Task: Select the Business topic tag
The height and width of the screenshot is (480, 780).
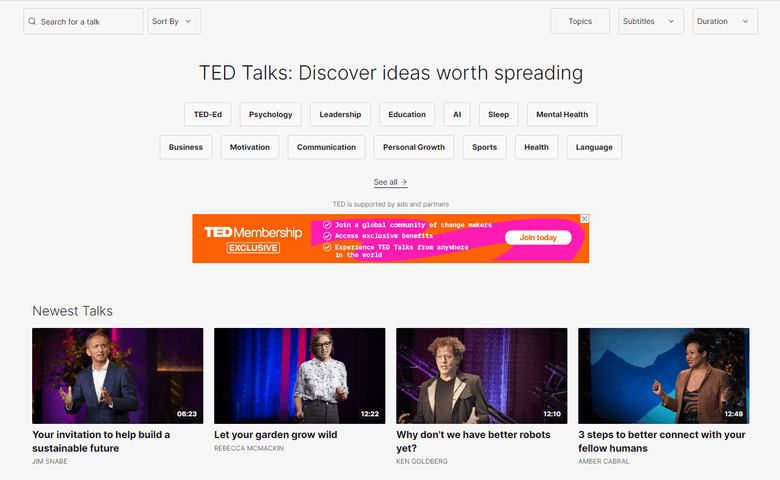Action: [x=186, y=147]
